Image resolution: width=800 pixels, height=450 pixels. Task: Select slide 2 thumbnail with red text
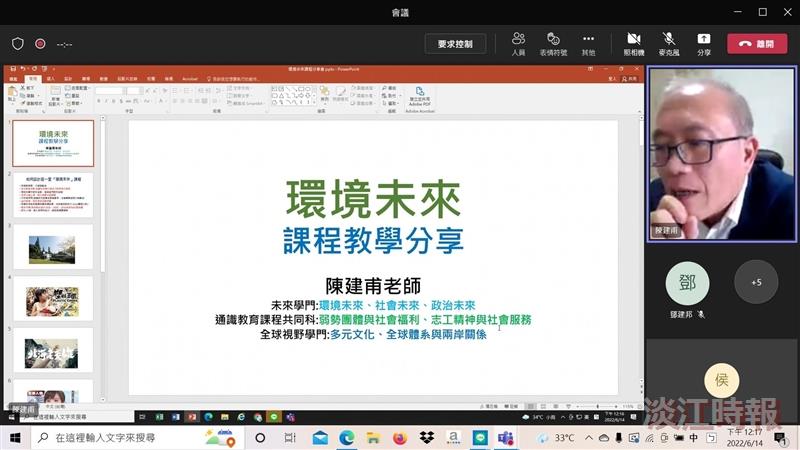coord(53,195)
